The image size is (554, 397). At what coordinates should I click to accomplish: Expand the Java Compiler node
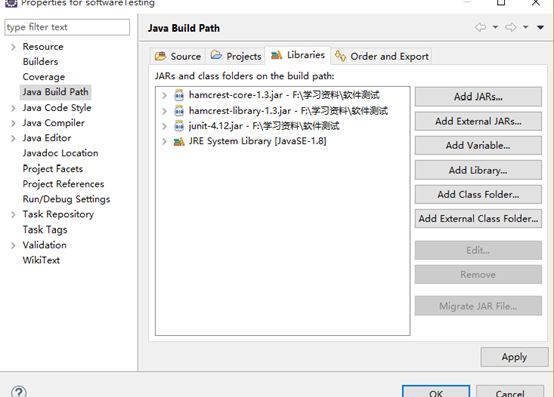point(13,123)
